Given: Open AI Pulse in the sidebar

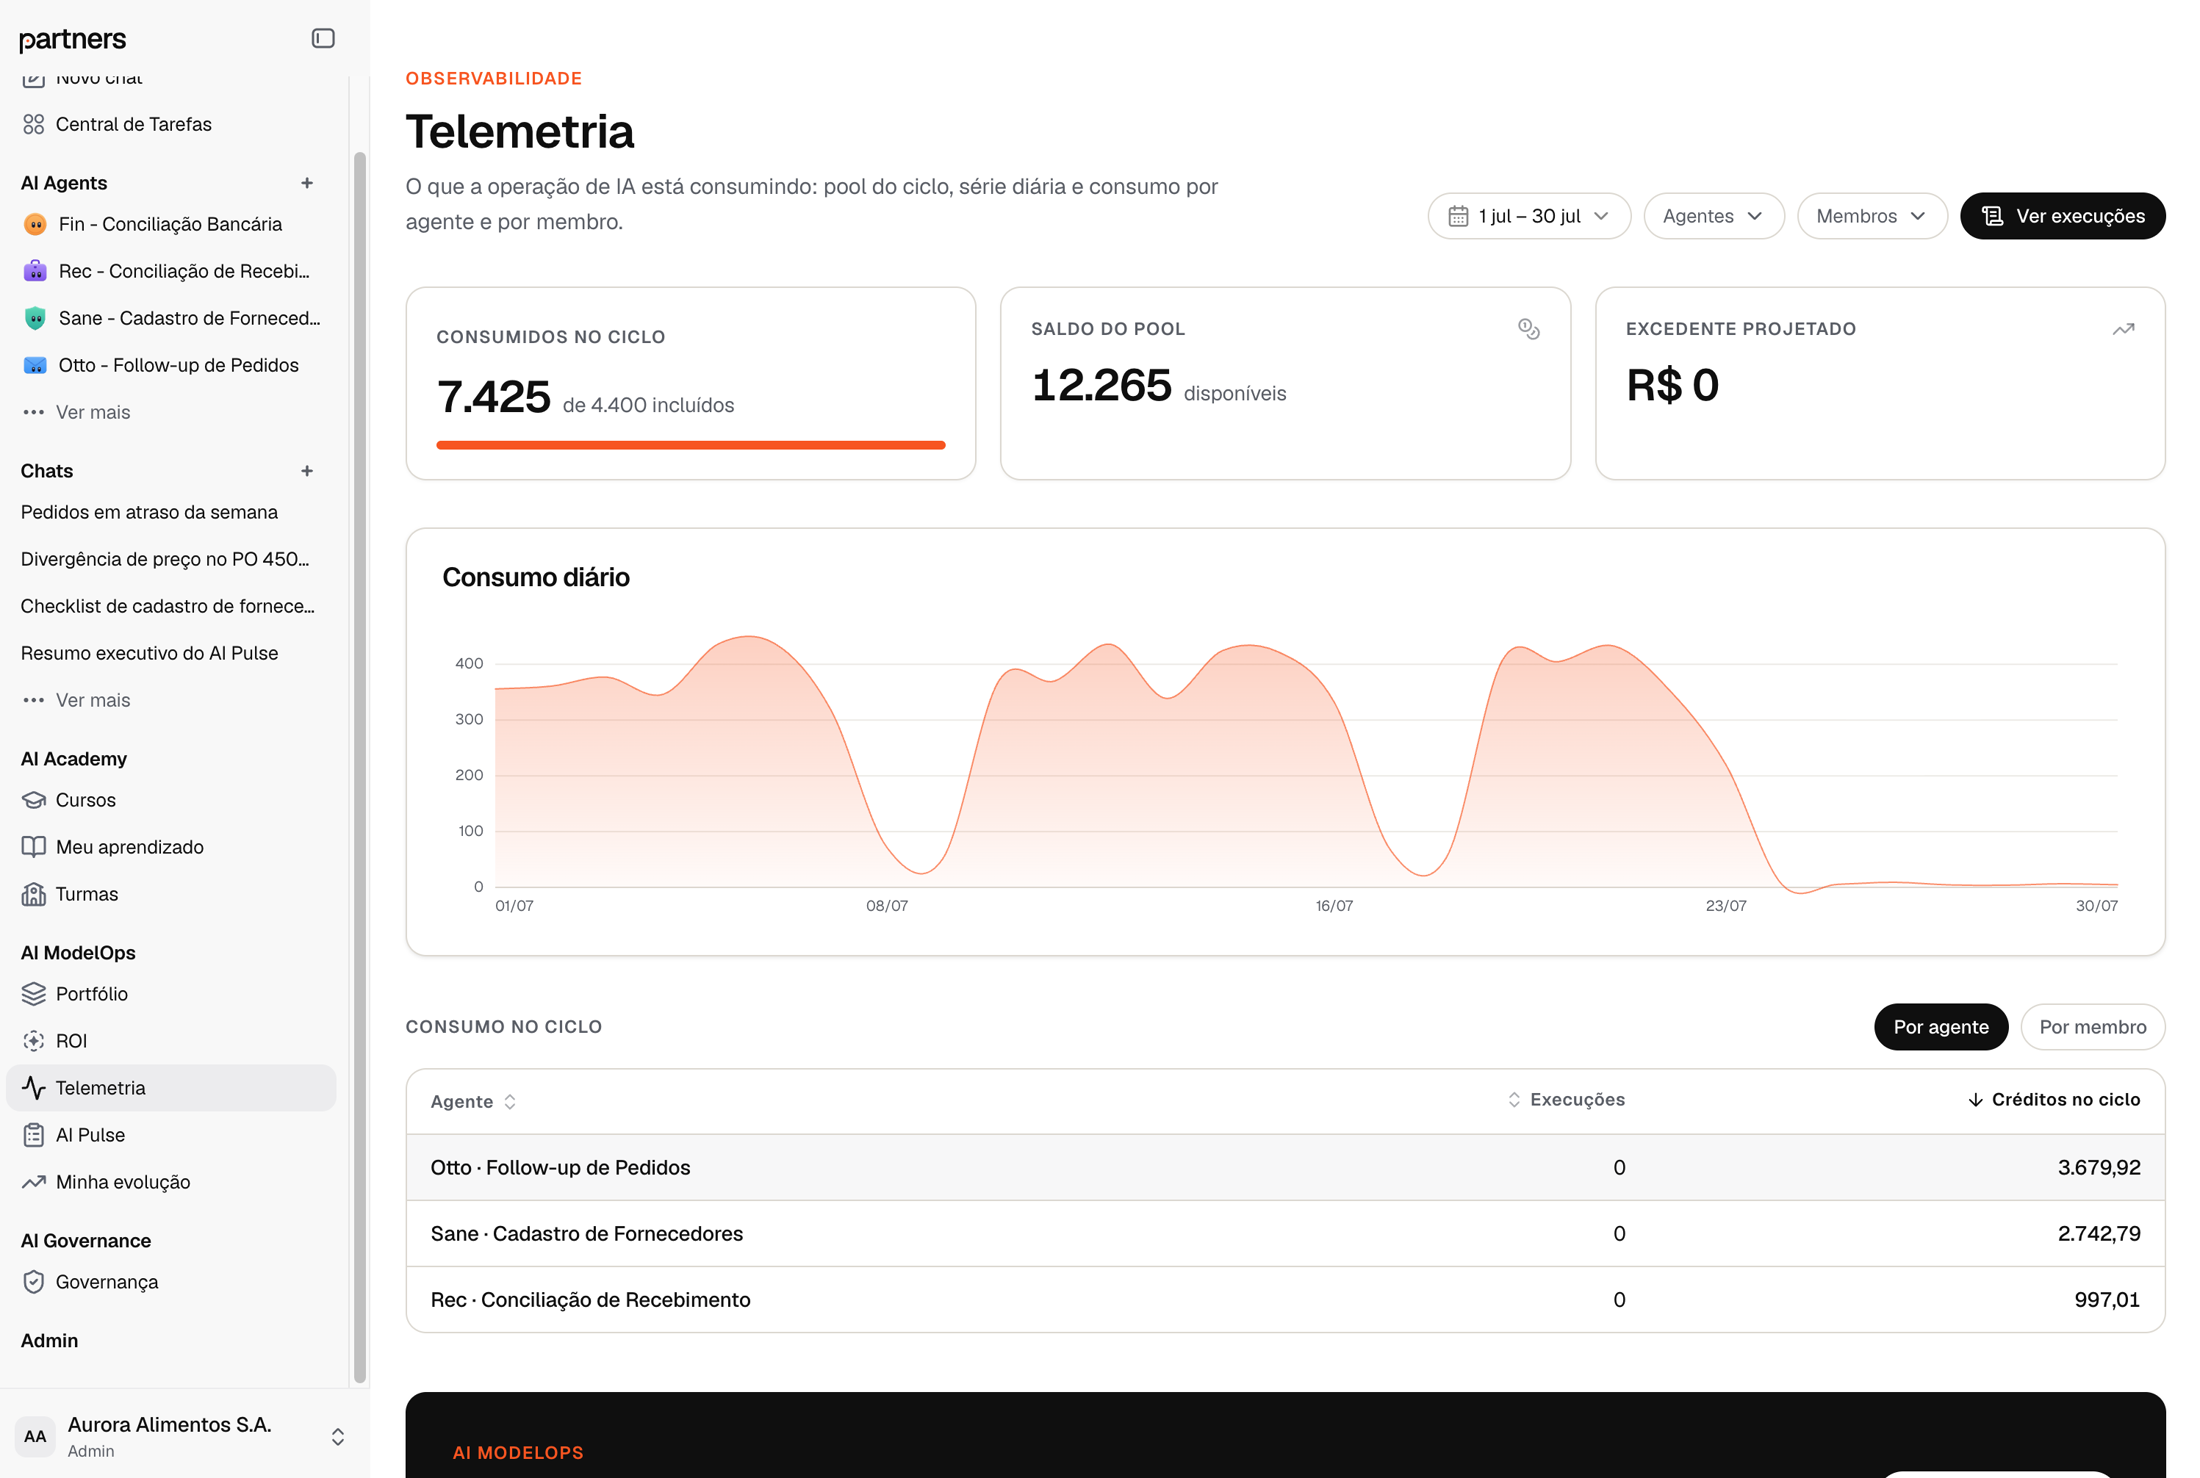Looking at the screenshot, I should pos(171,1135).
